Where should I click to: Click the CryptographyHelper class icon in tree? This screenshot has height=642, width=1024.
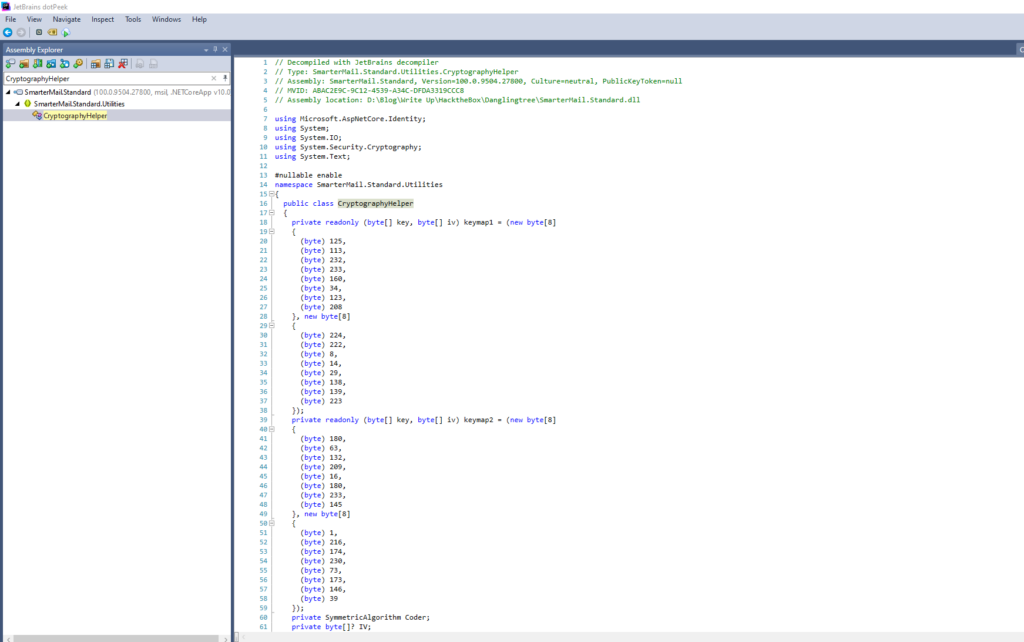tap(37, 116)
